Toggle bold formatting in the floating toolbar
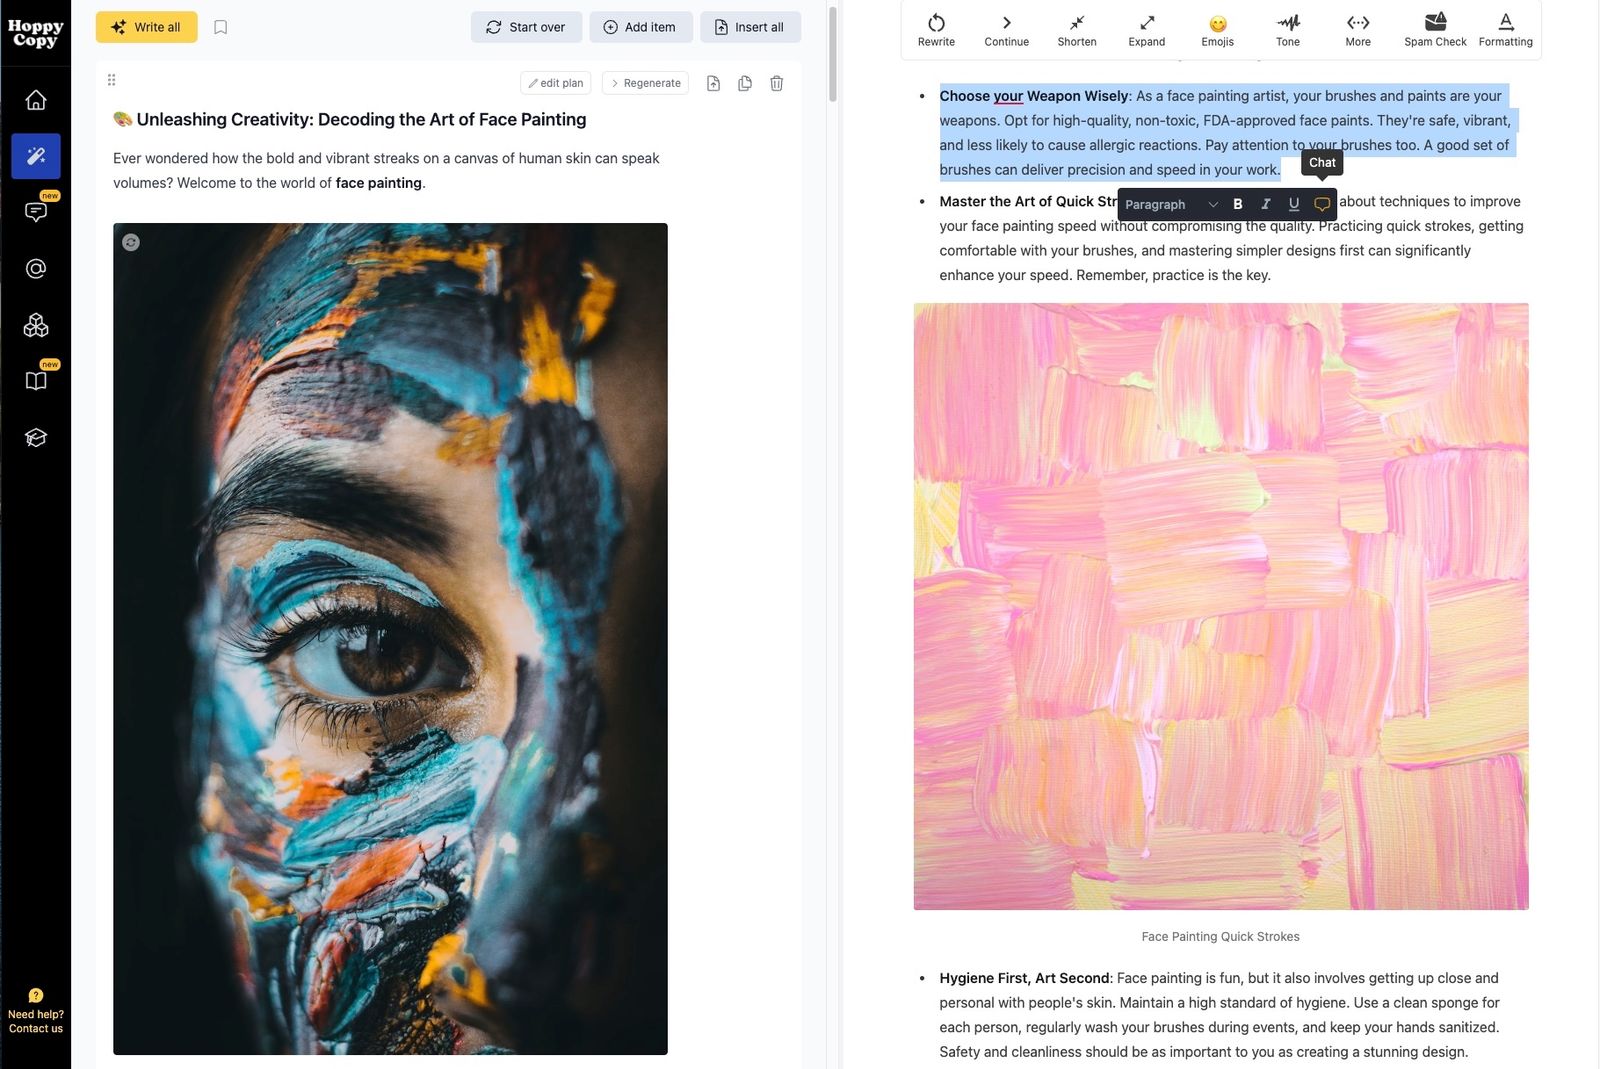Viewport: 1600px width, 1069px height. (1237, 204)
